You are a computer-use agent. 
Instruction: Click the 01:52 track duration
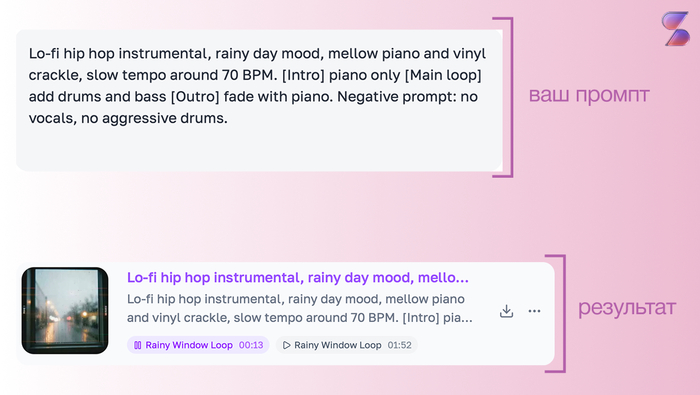[x=400, y=345]
